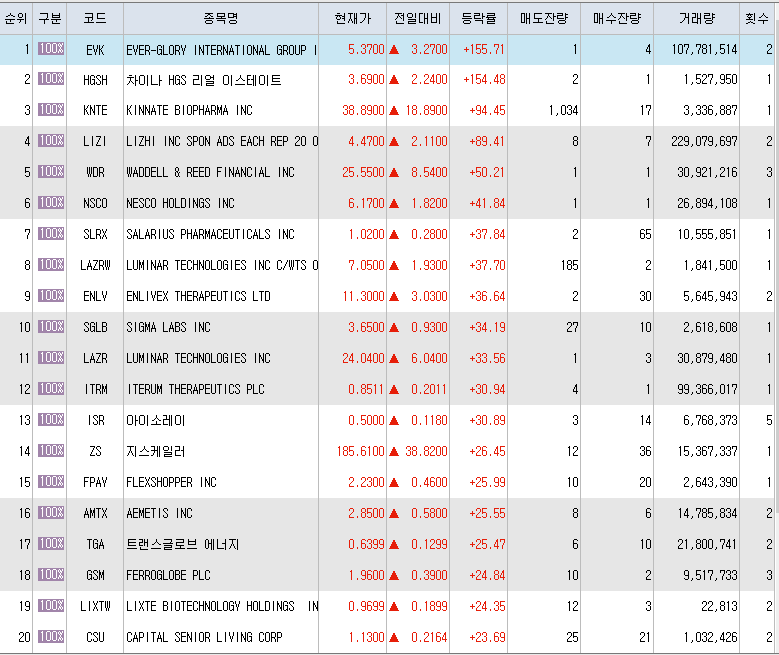
Task: Click the 1,034 sell quantity value
Action: pos(563,110)
